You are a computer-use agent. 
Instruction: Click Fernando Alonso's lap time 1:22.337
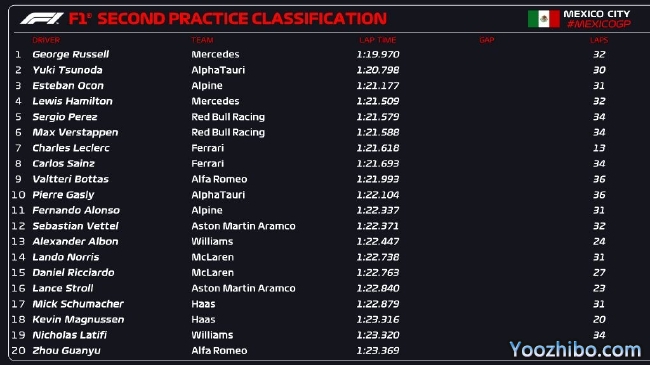click(378, 210)
